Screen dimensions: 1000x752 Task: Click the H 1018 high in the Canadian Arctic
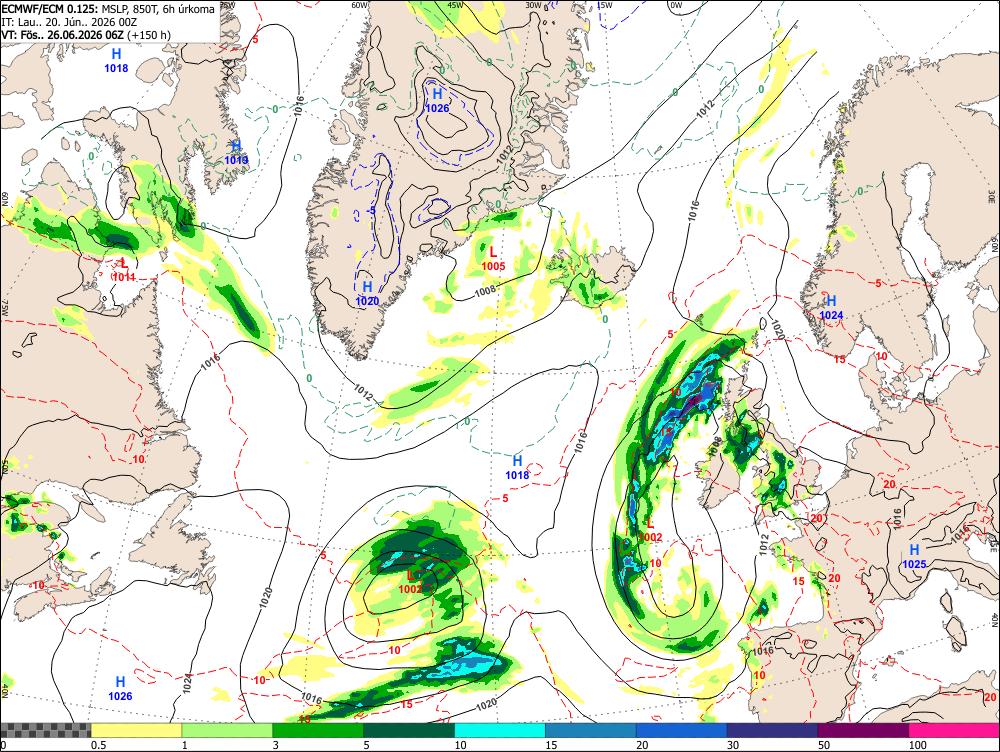(116, 61)
